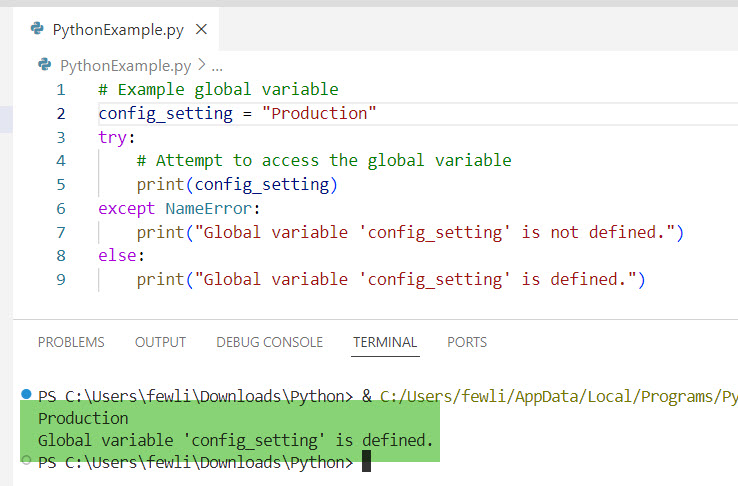738x486 pixels.
Task: Expand the breadcrumb chevron after PythonExample.py
Action: pyautogui.click(x=201, y=64)
